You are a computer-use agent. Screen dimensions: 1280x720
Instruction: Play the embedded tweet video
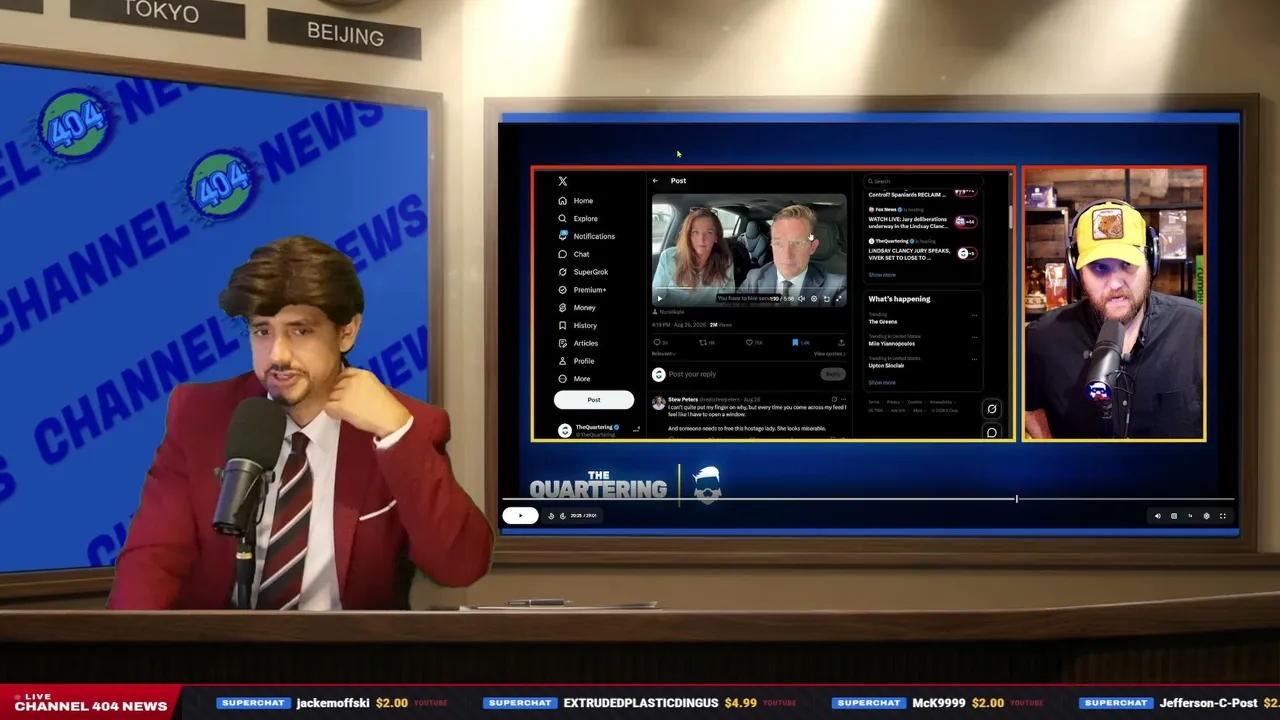[659, 298]
